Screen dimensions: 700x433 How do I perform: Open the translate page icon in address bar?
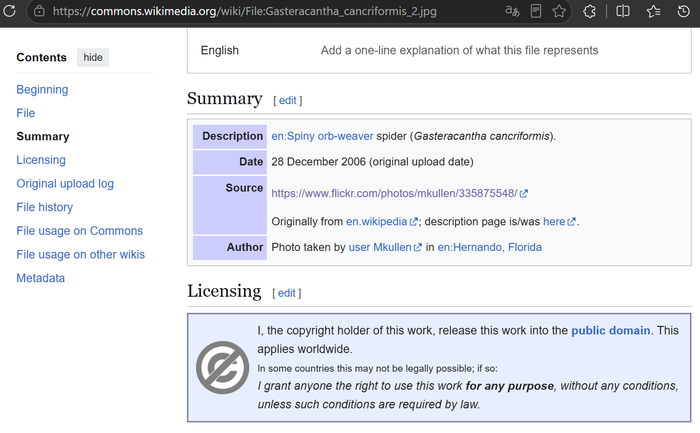[512, 11]
